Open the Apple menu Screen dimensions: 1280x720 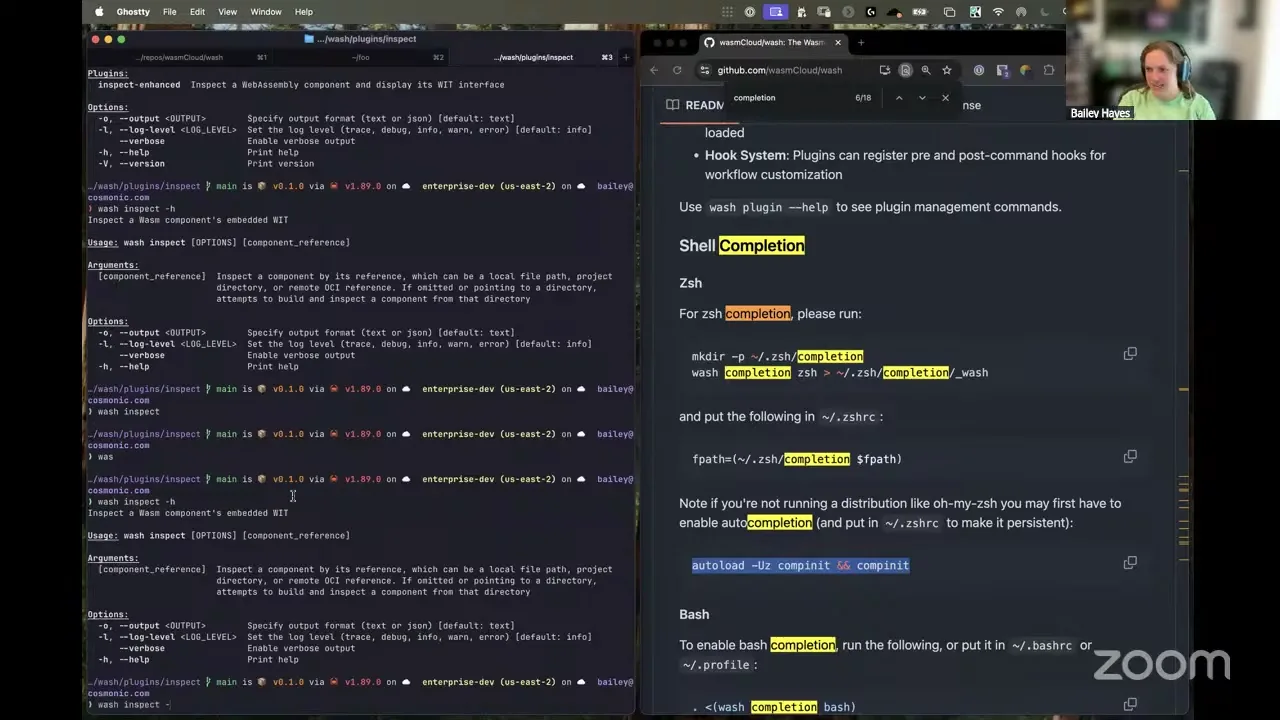[x=99, y=12]
